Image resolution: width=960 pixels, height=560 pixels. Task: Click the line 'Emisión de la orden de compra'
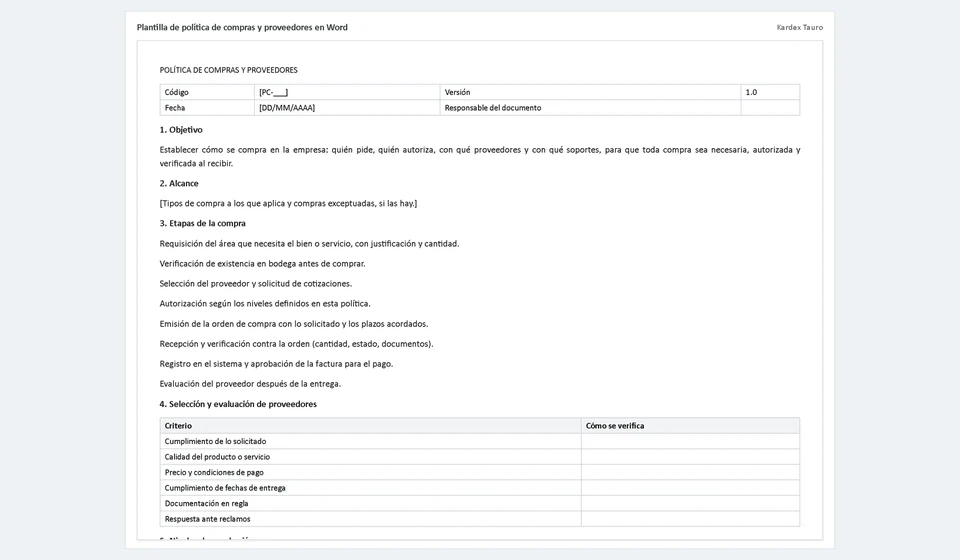point(294,324)
